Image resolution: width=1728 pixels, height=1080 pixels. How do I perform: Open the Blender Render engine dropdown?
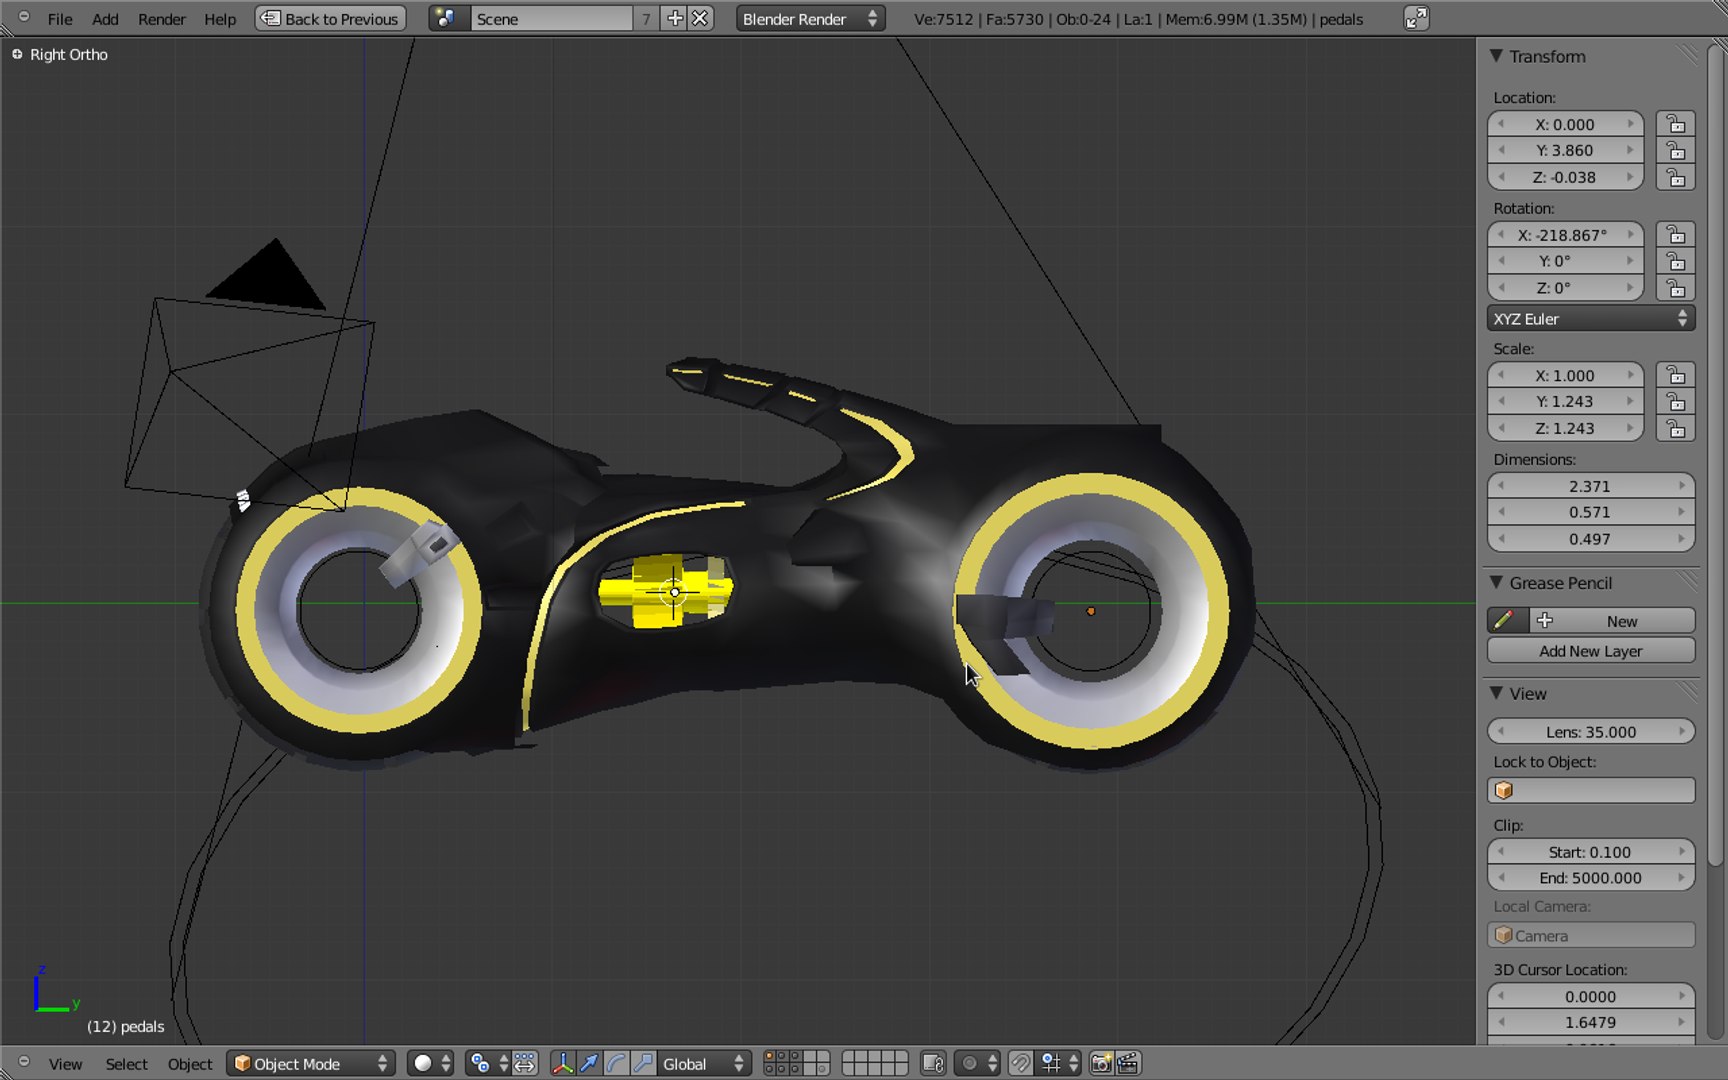(810, 19)
